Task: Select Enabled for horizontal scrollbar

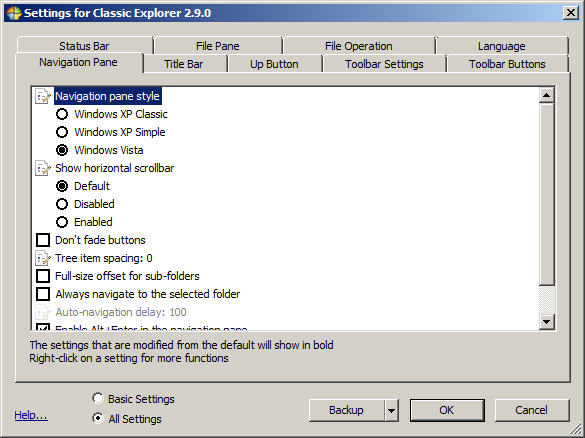Action: click(62, 222)
